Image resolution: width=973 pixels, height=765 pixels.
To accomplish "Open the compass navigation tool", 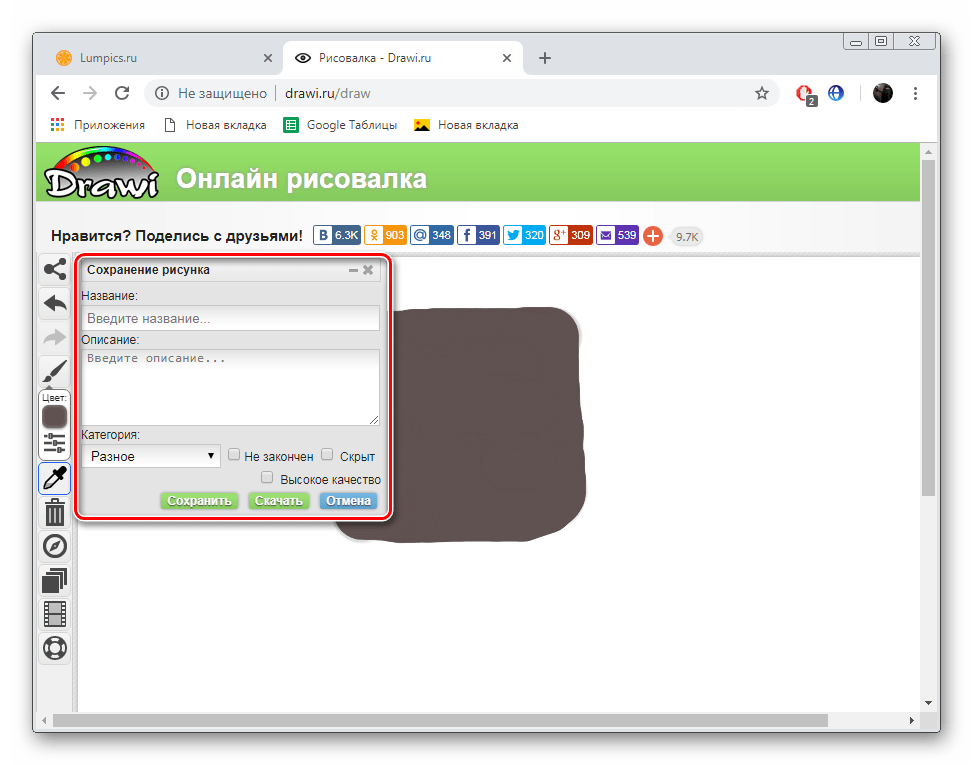I will pos(55,546).
